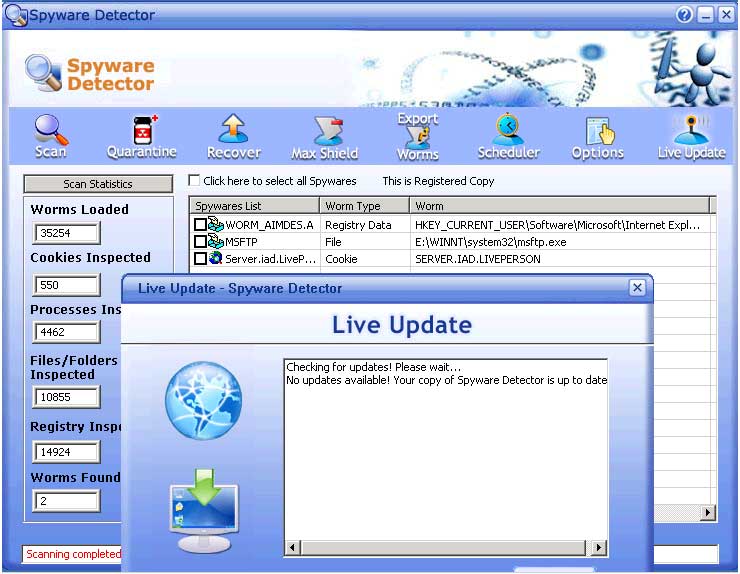The height and width of the screenshot is (574, 740).
Task: Select the Export Worms tool
Action: (418, 137)
